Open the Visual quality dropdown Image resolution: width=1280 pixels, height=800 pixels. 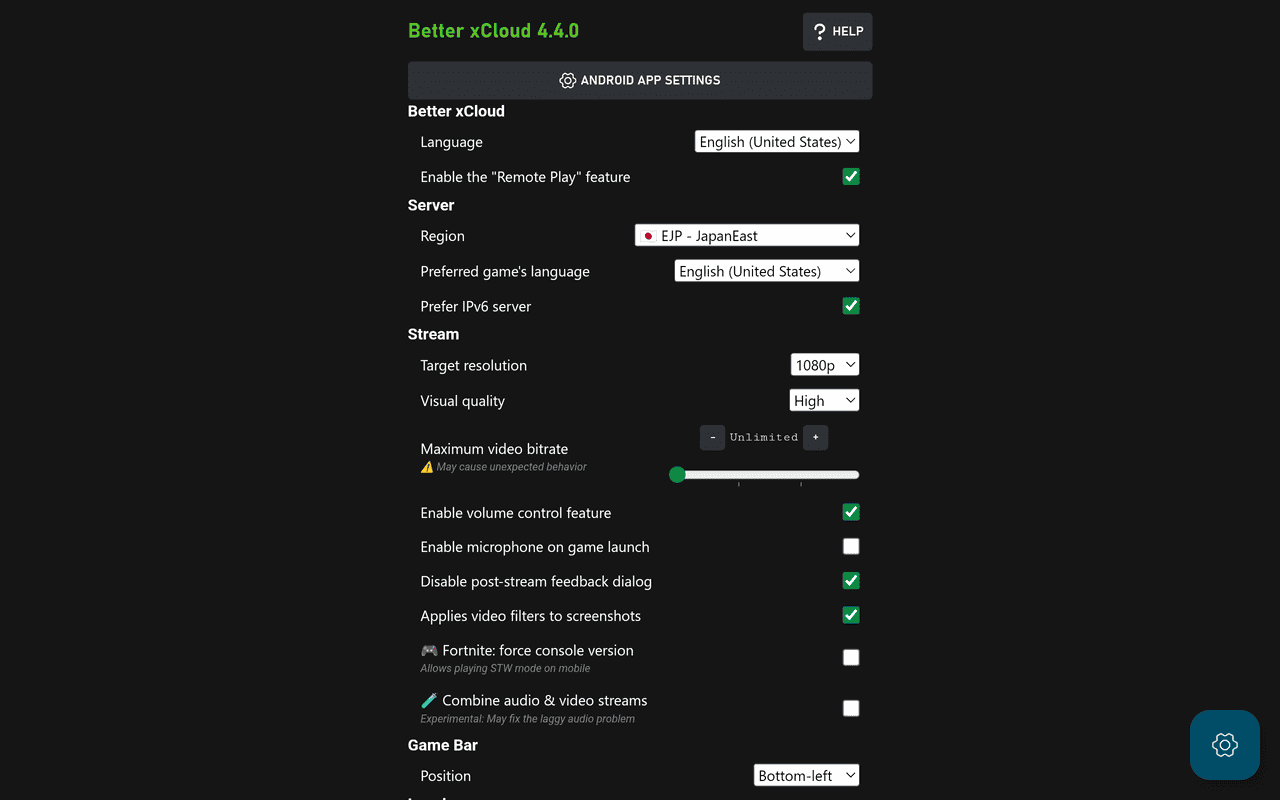(x=825, y=401)
